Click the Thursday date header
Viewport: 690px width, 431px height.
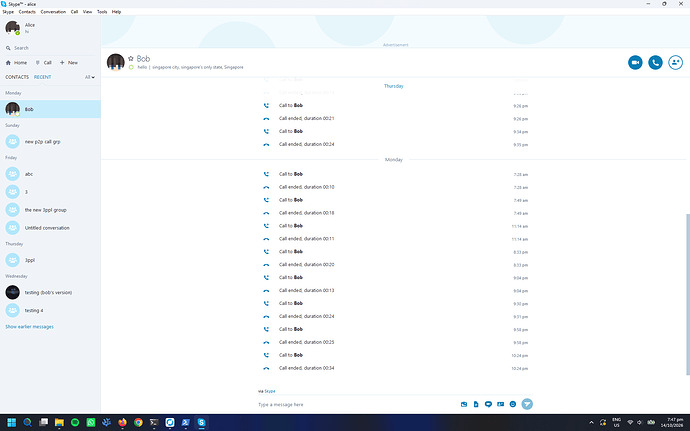(393, 86)
